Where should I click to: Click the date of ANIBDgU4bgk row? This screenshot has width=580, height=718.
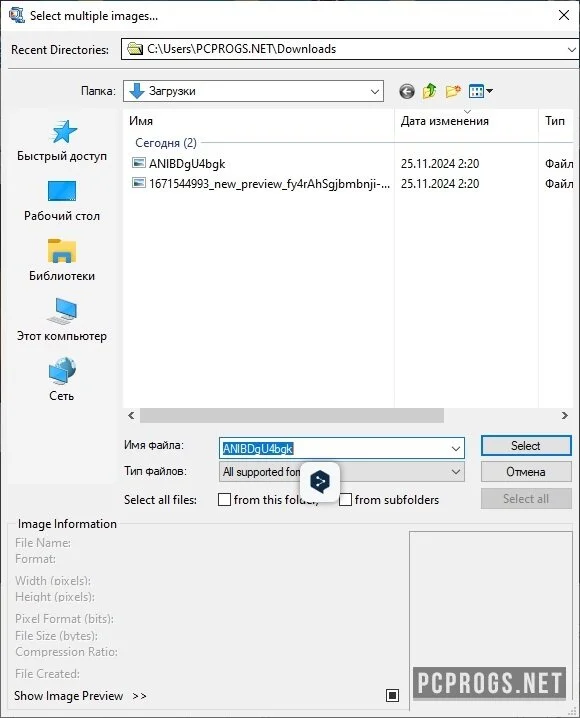tap(440, 163)
